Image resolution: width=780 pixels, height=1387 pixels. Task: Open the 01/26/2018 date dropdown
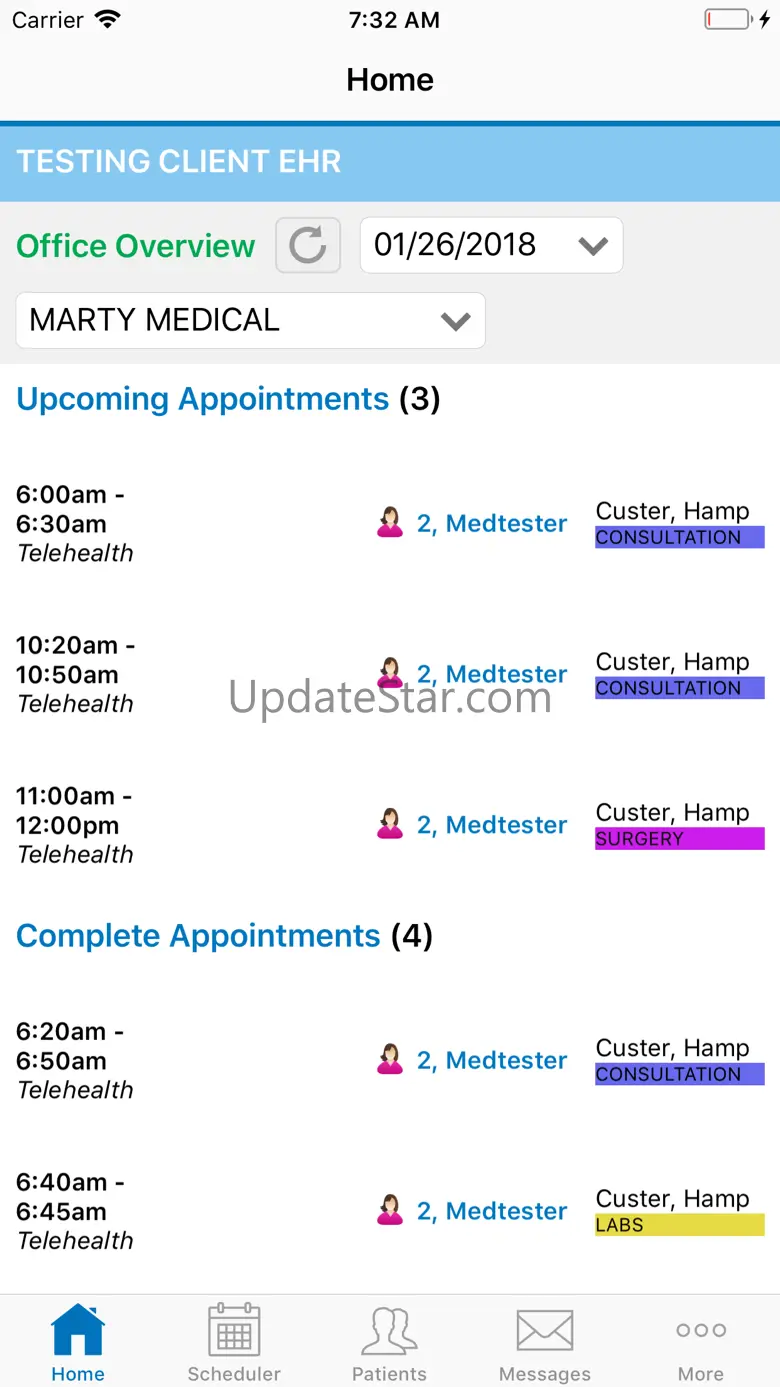[491, 245]
